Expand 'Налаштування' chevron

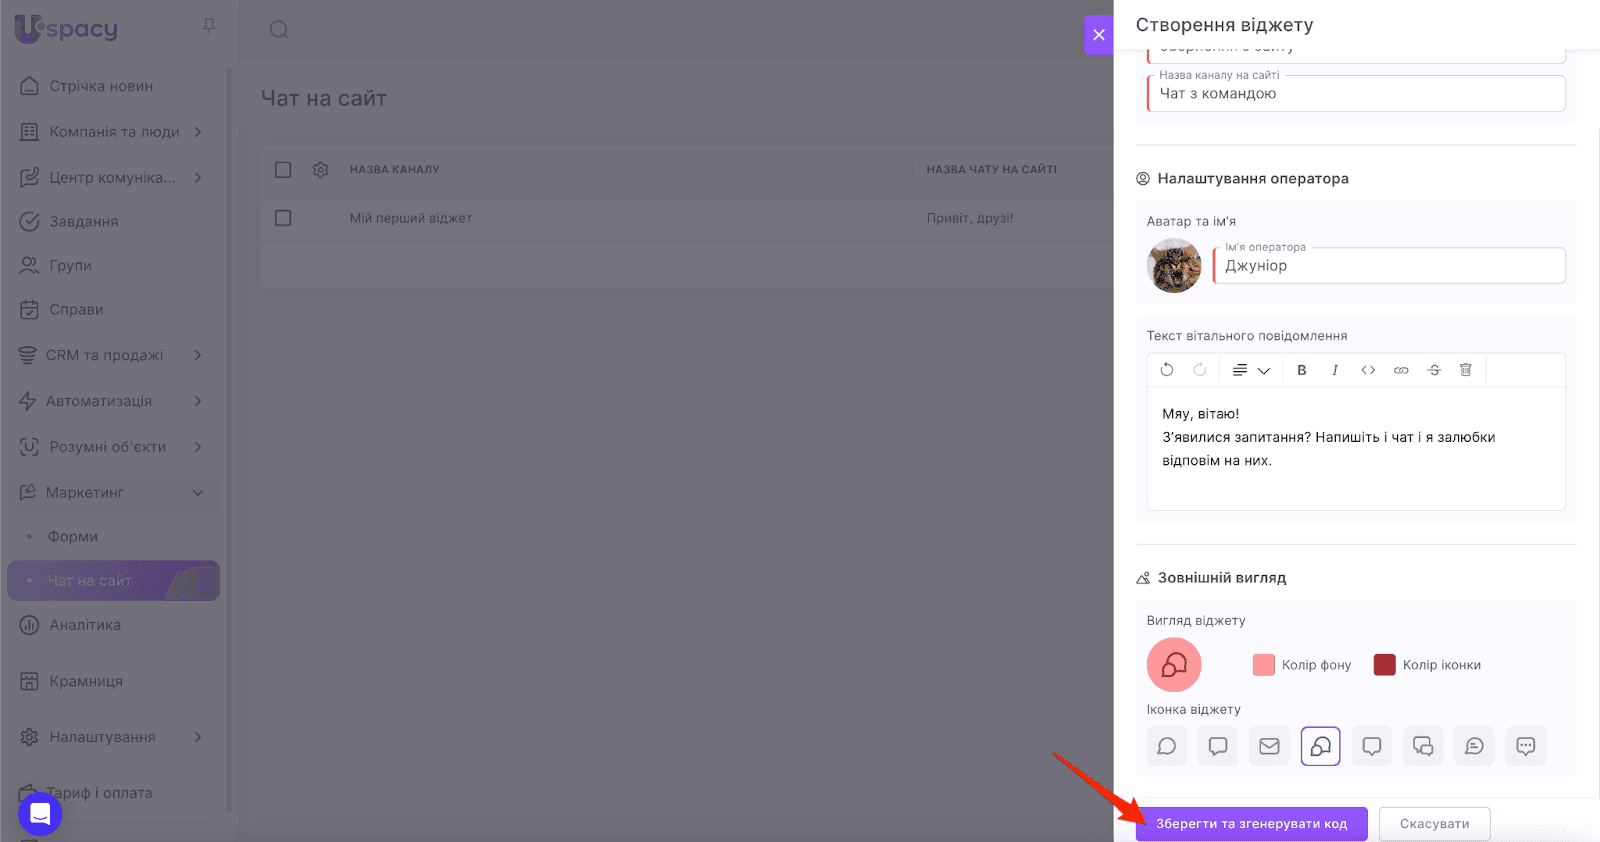click(198, 737)
